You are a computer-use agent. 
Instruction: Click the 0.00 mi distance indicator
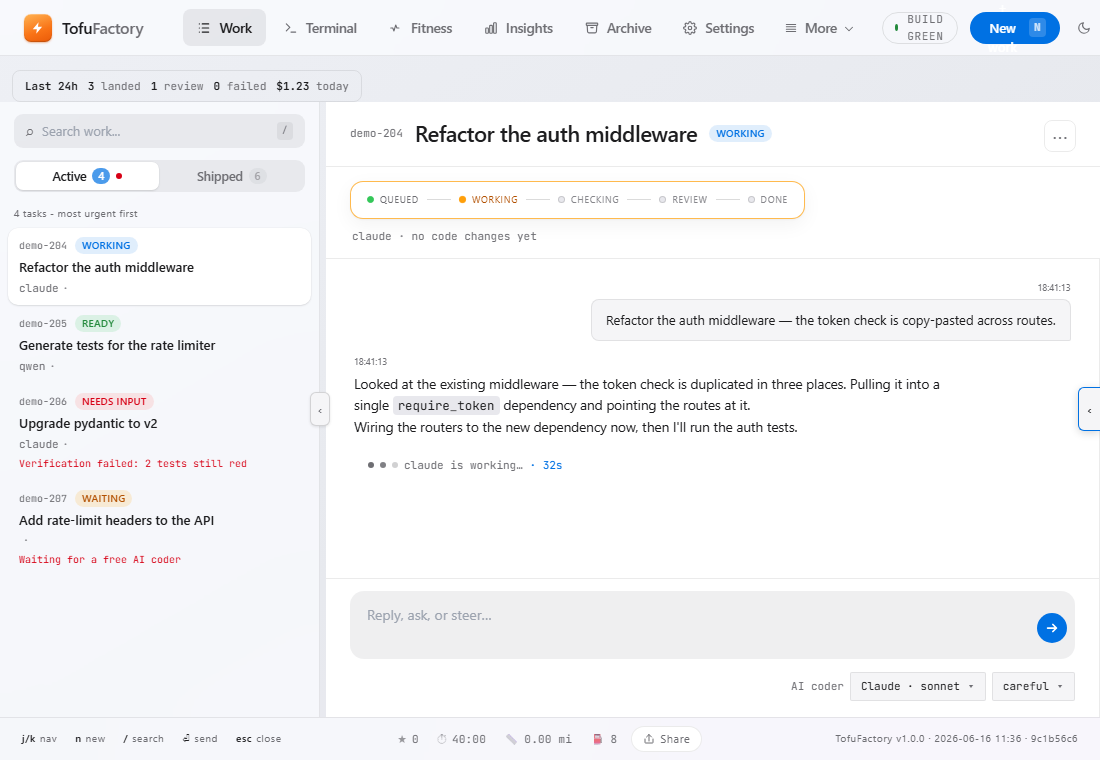[539, 739]
